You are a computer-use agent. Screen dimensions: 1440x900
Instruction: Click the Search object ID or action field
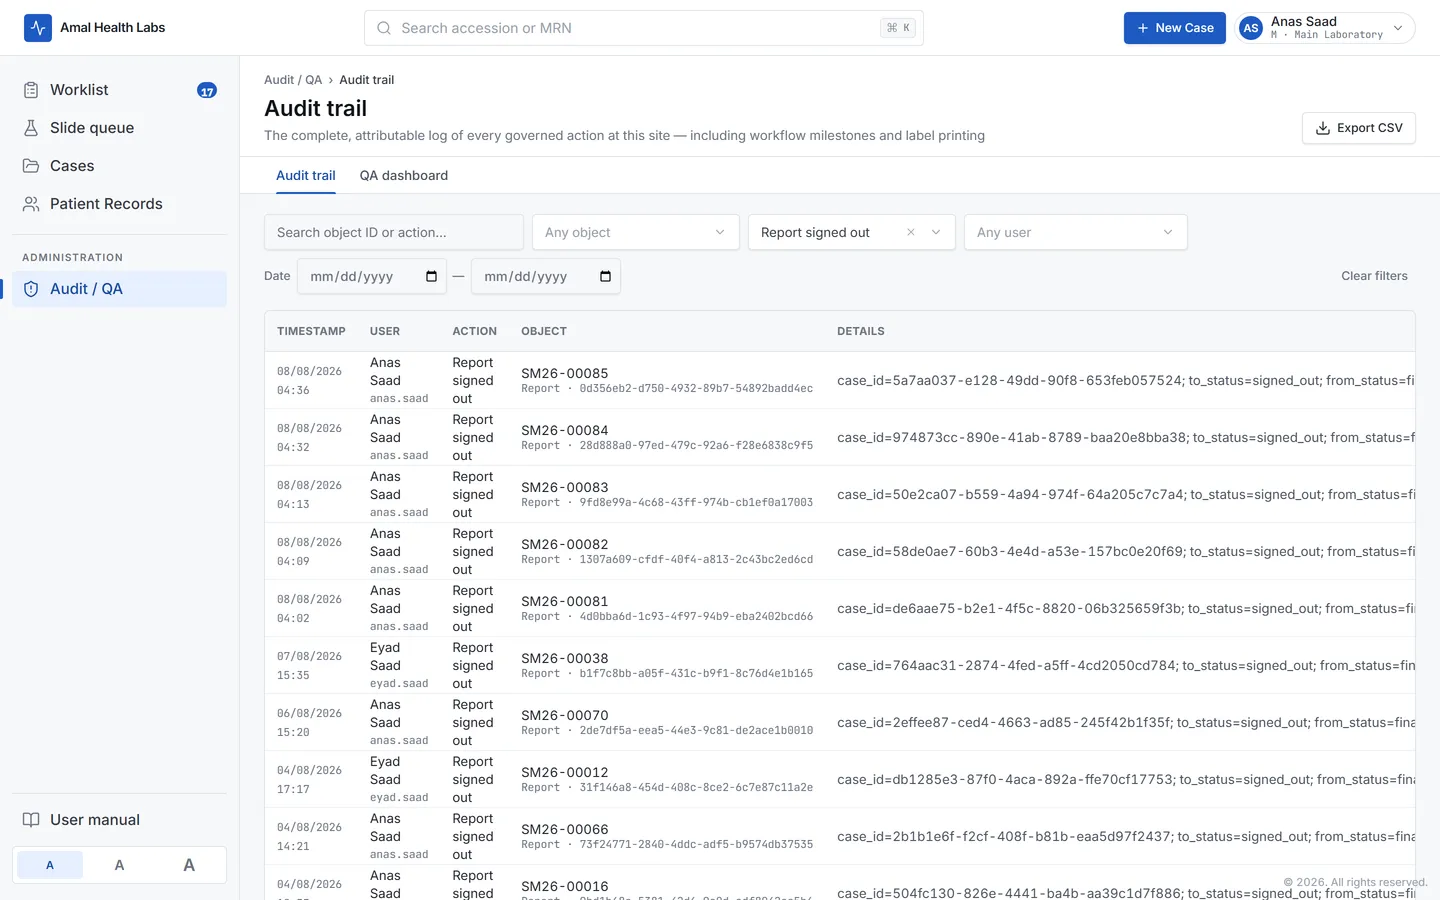tap(394, 232)
